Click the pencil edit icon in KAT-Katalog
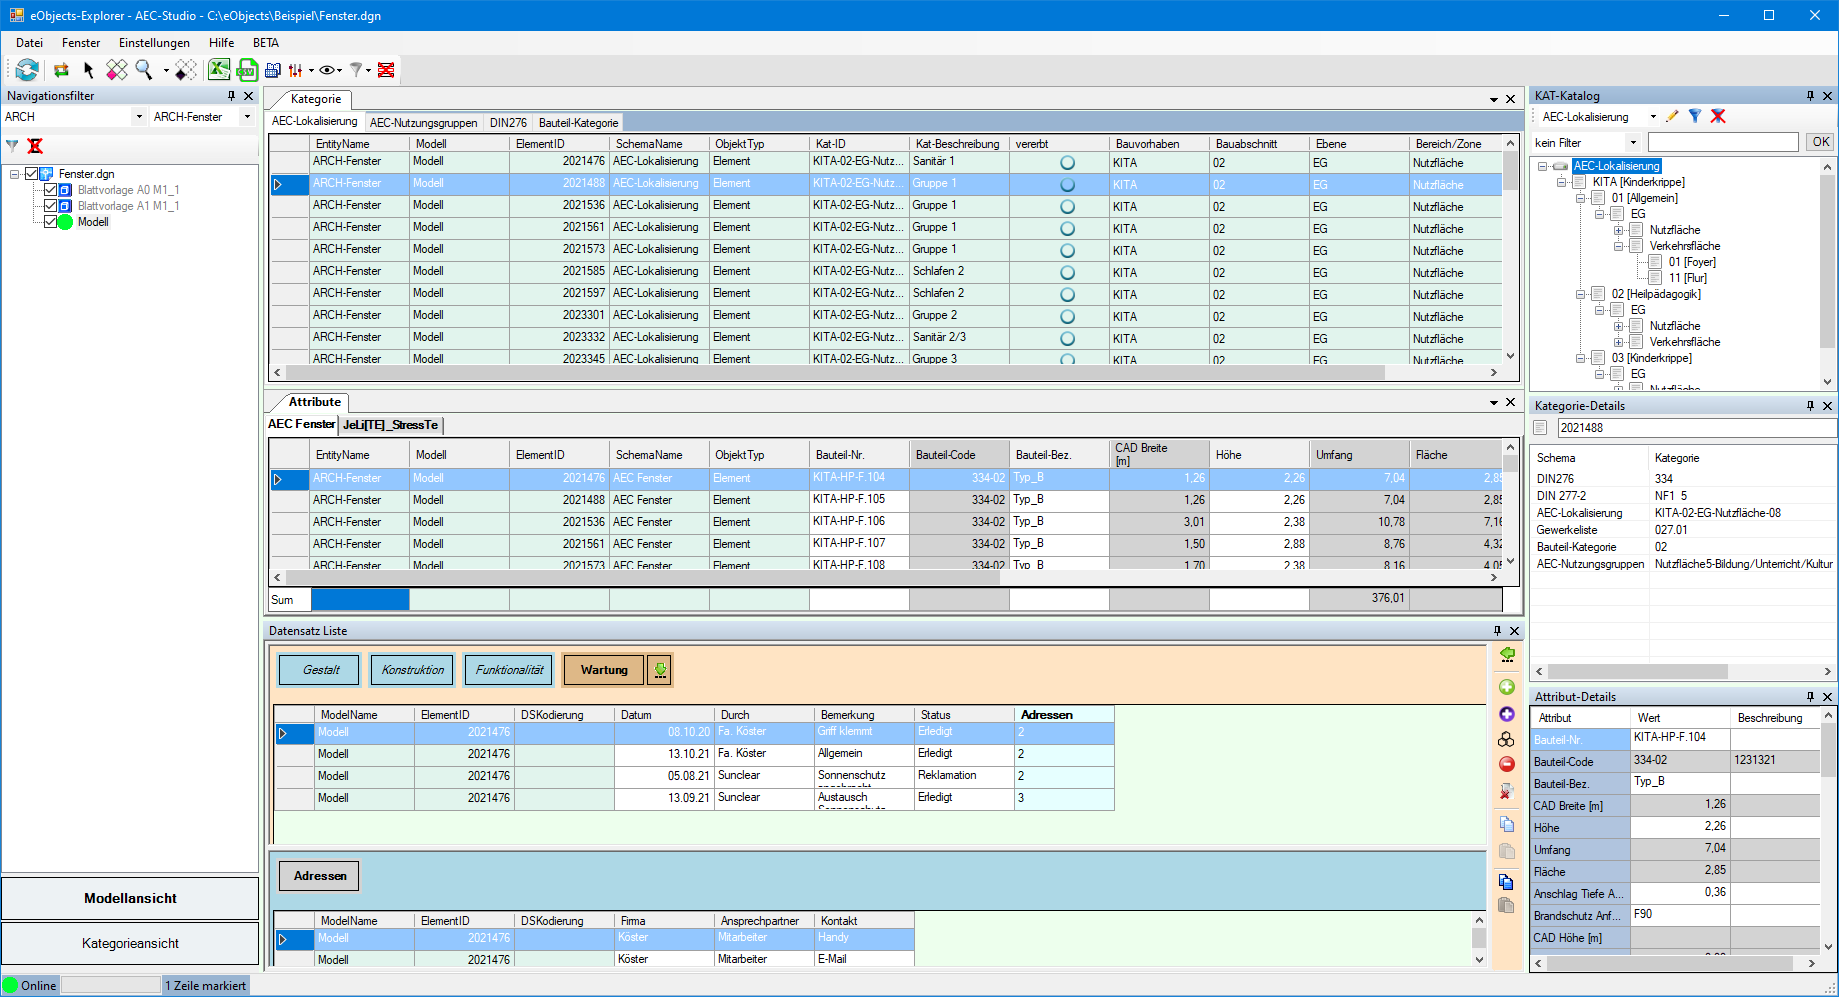 tap(1672, 117)
